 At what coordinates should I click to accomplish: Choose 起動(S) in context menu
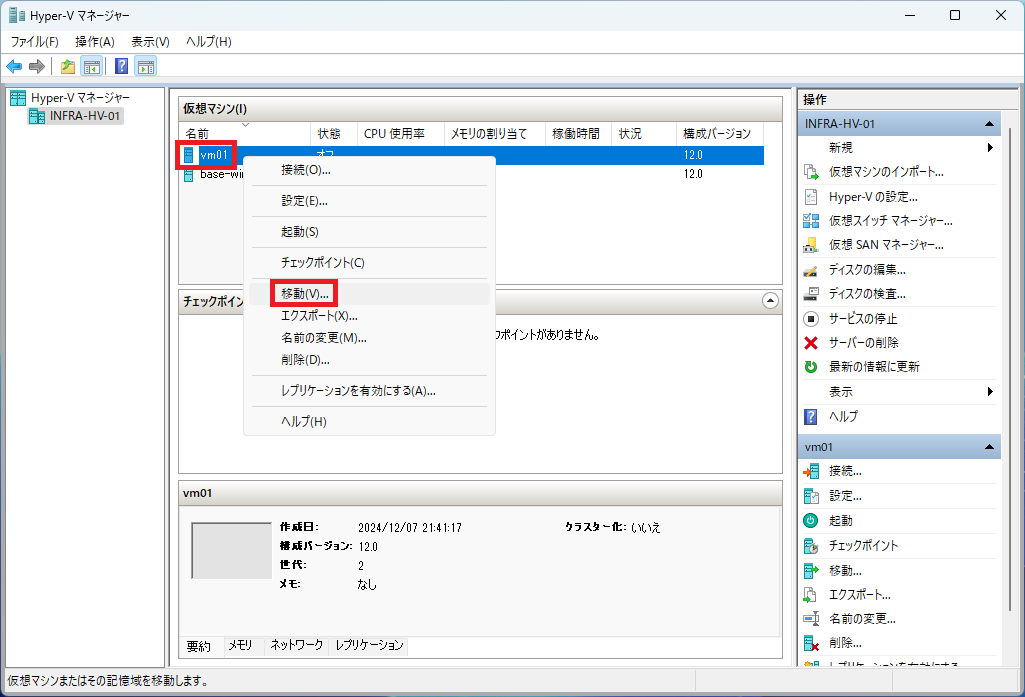coord(369,232)
